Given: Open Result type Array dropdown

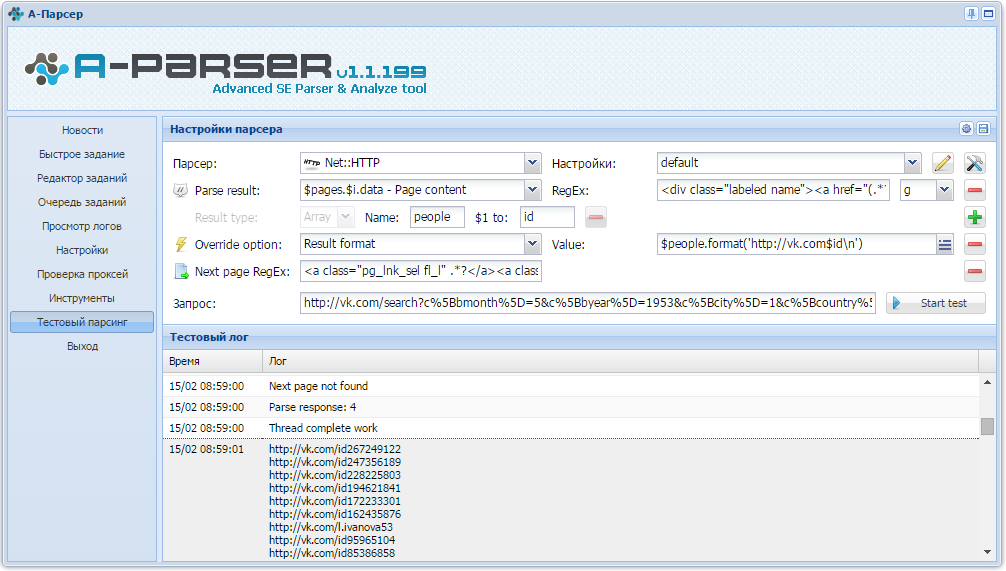Looking at the screenshot, I should coord(345,217).
